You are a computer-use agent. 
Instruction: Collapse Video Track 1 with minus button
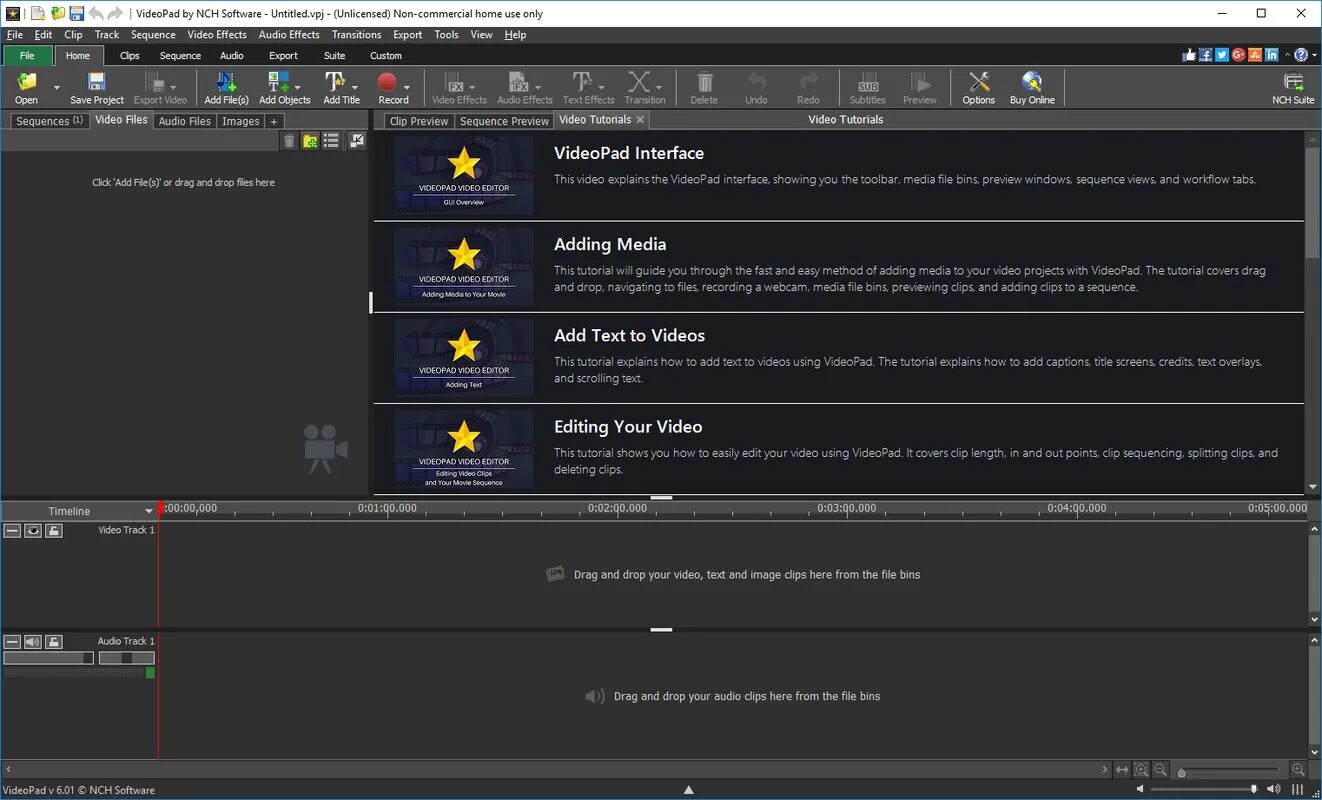(x=12, y=530)
